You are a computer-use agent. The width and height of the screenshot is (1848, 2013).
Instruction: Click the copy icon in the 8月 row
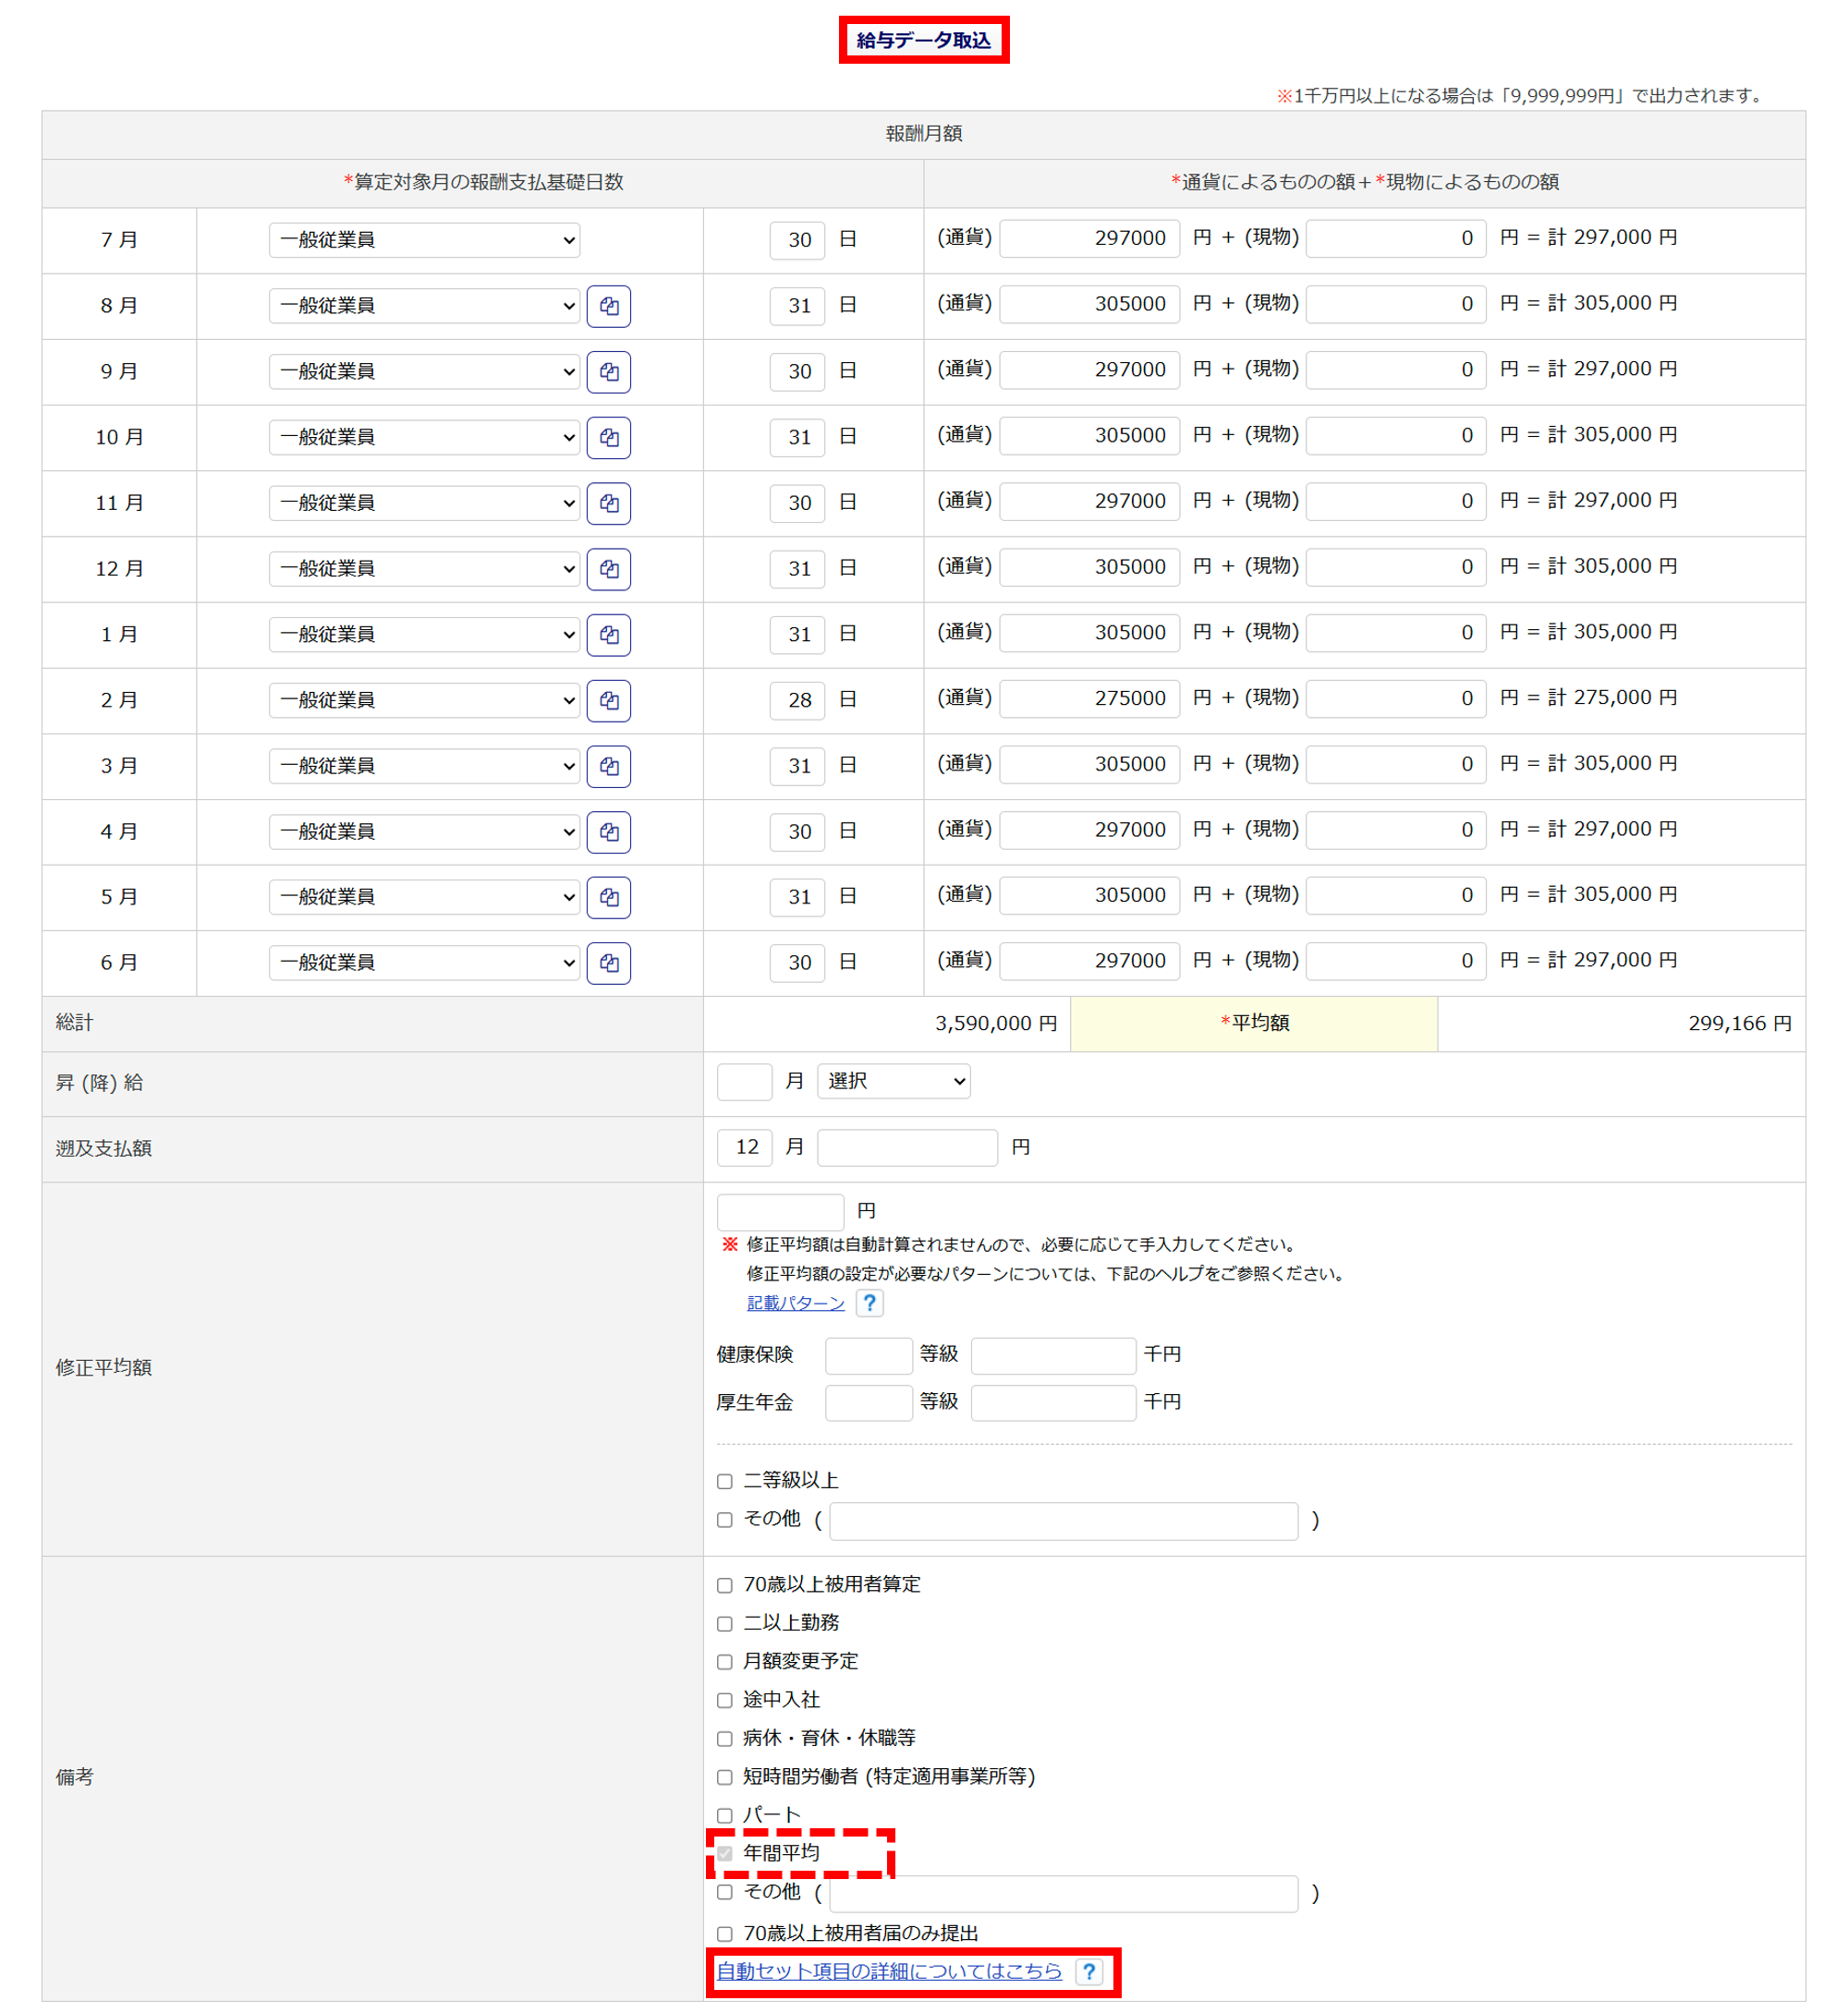point(608,306)
